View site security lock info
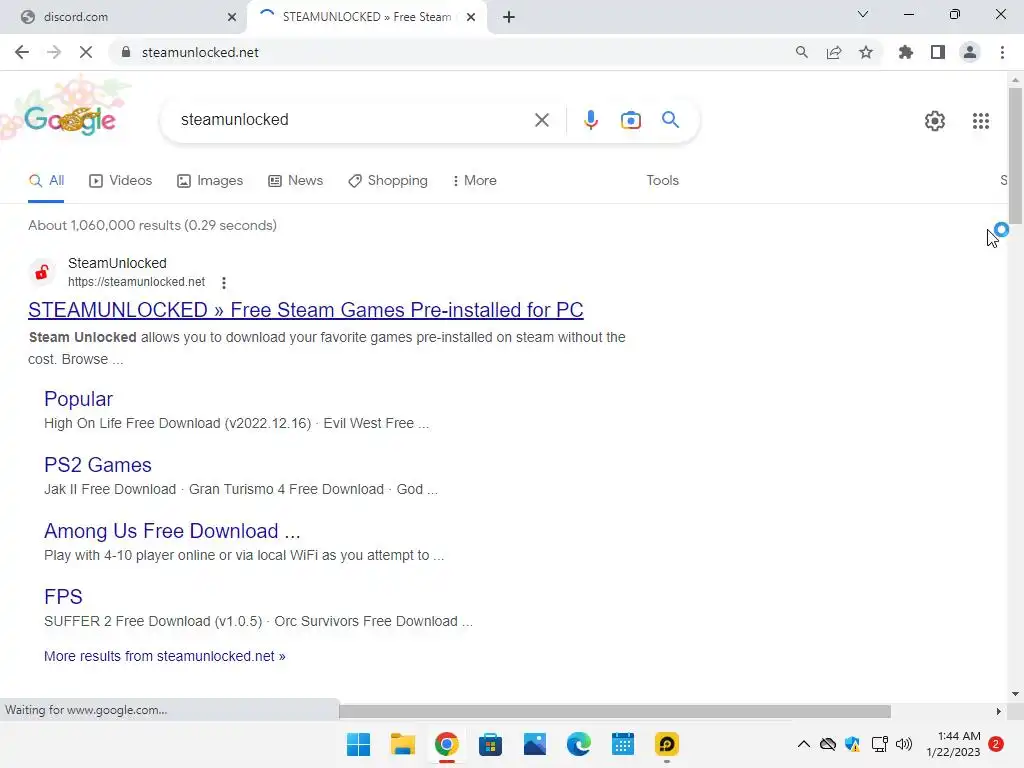 [126, 52]
